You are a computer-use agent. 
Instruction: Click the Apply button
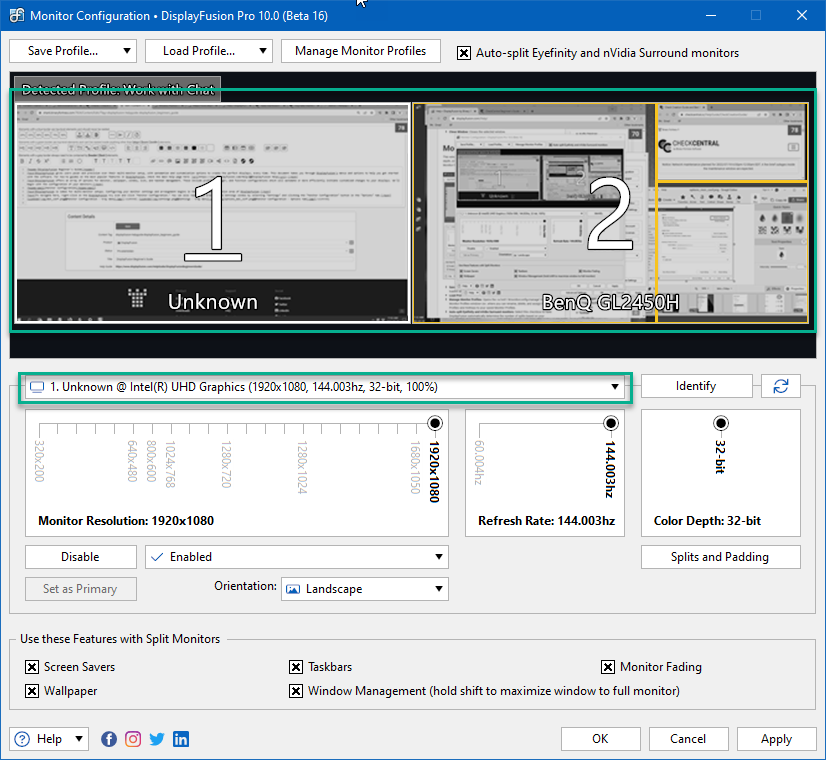coord(776,739)
